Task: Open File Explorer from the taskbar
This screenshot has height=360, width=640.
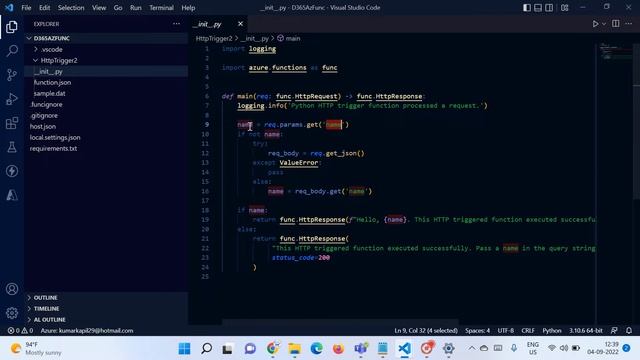Action: click(294, 348)
